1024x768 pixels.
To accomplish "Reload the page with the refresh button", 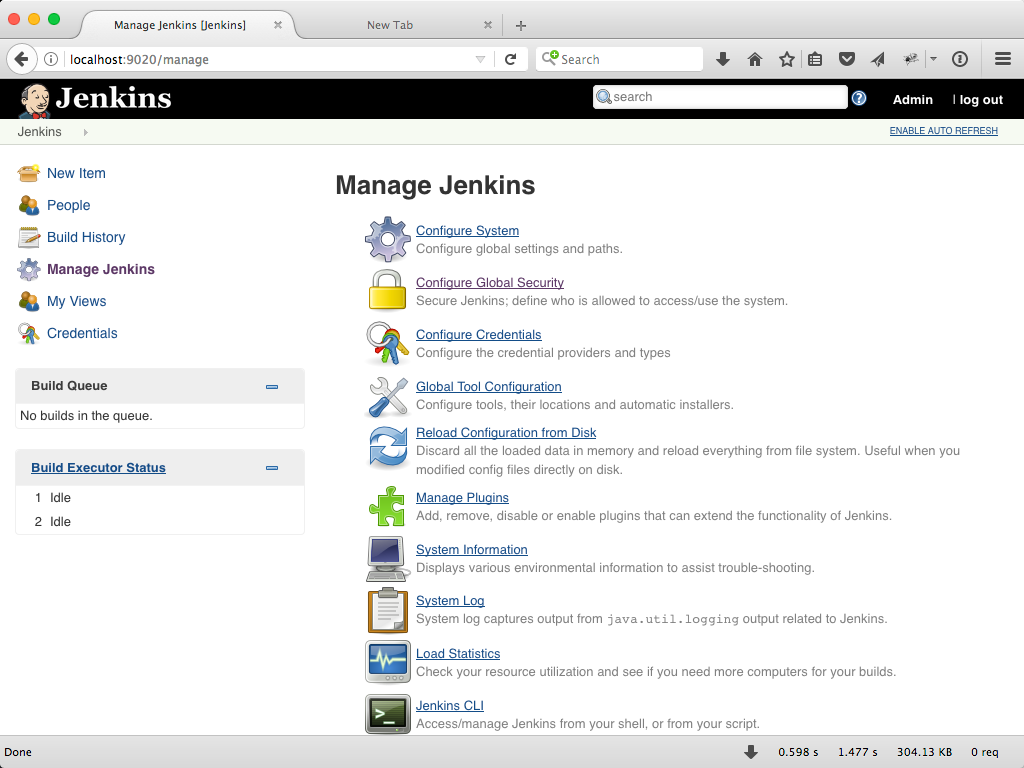I will (x=511, y=59).
